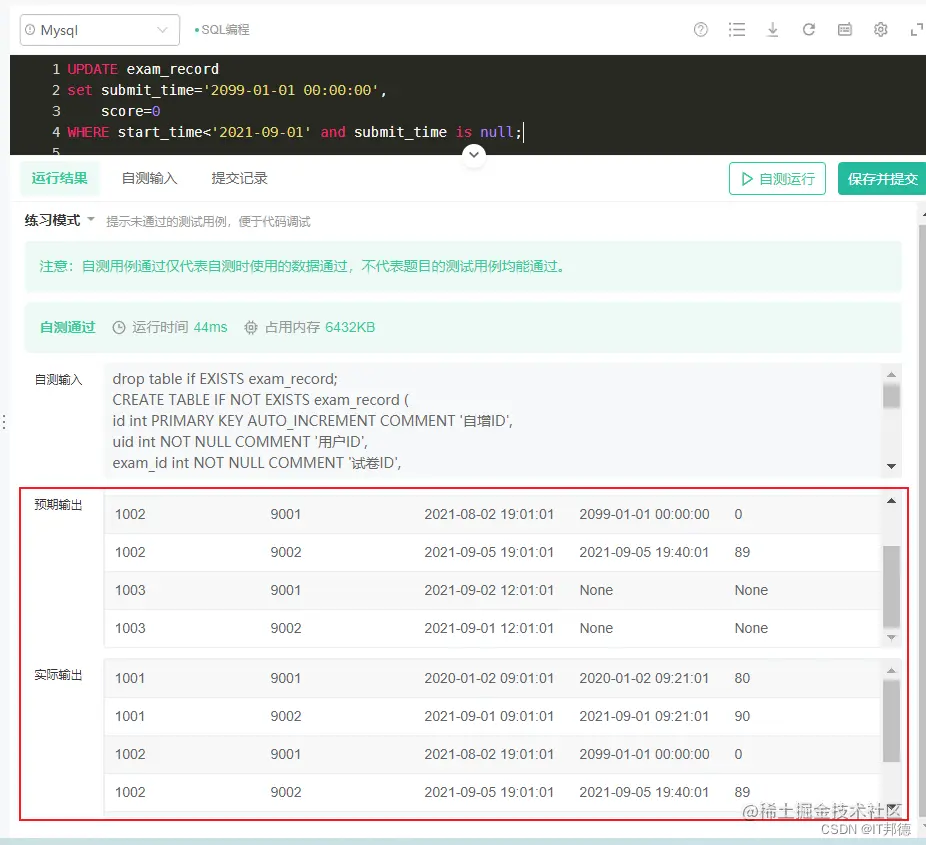Click expected output cell 2021-08-02 19:01:01
926x845 pixels.
pos(489,514)
